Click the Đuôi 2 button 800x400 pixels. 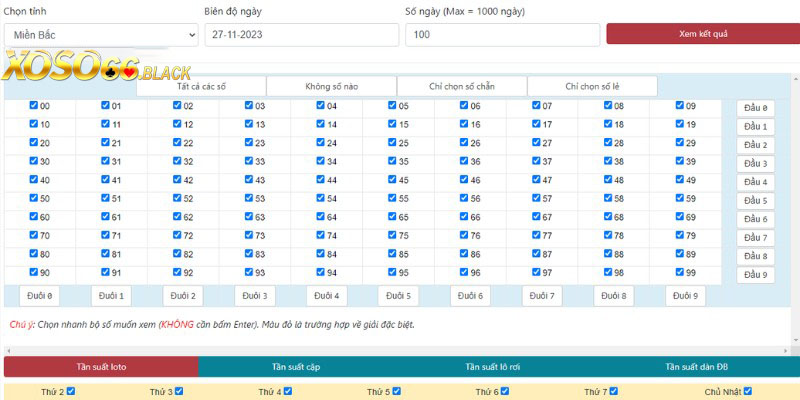(183, 296)
